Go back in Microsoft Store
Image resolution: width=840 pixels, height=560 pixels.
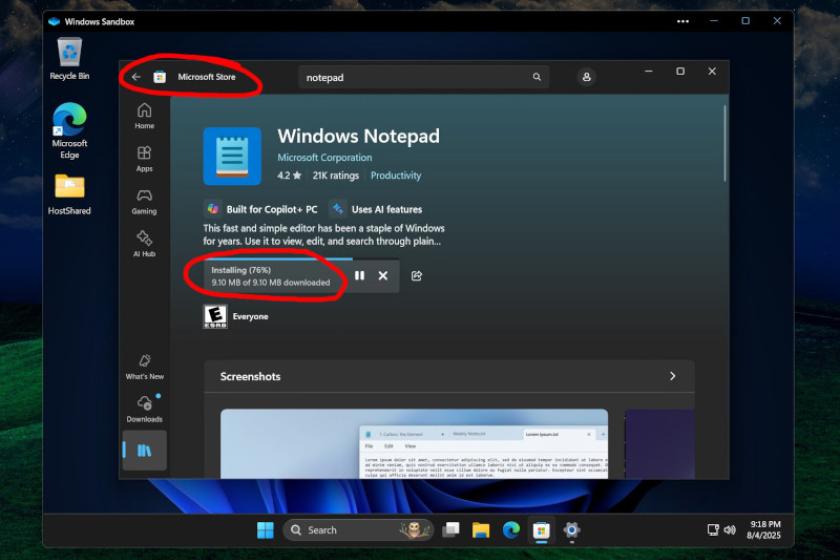tap(136, 77)
